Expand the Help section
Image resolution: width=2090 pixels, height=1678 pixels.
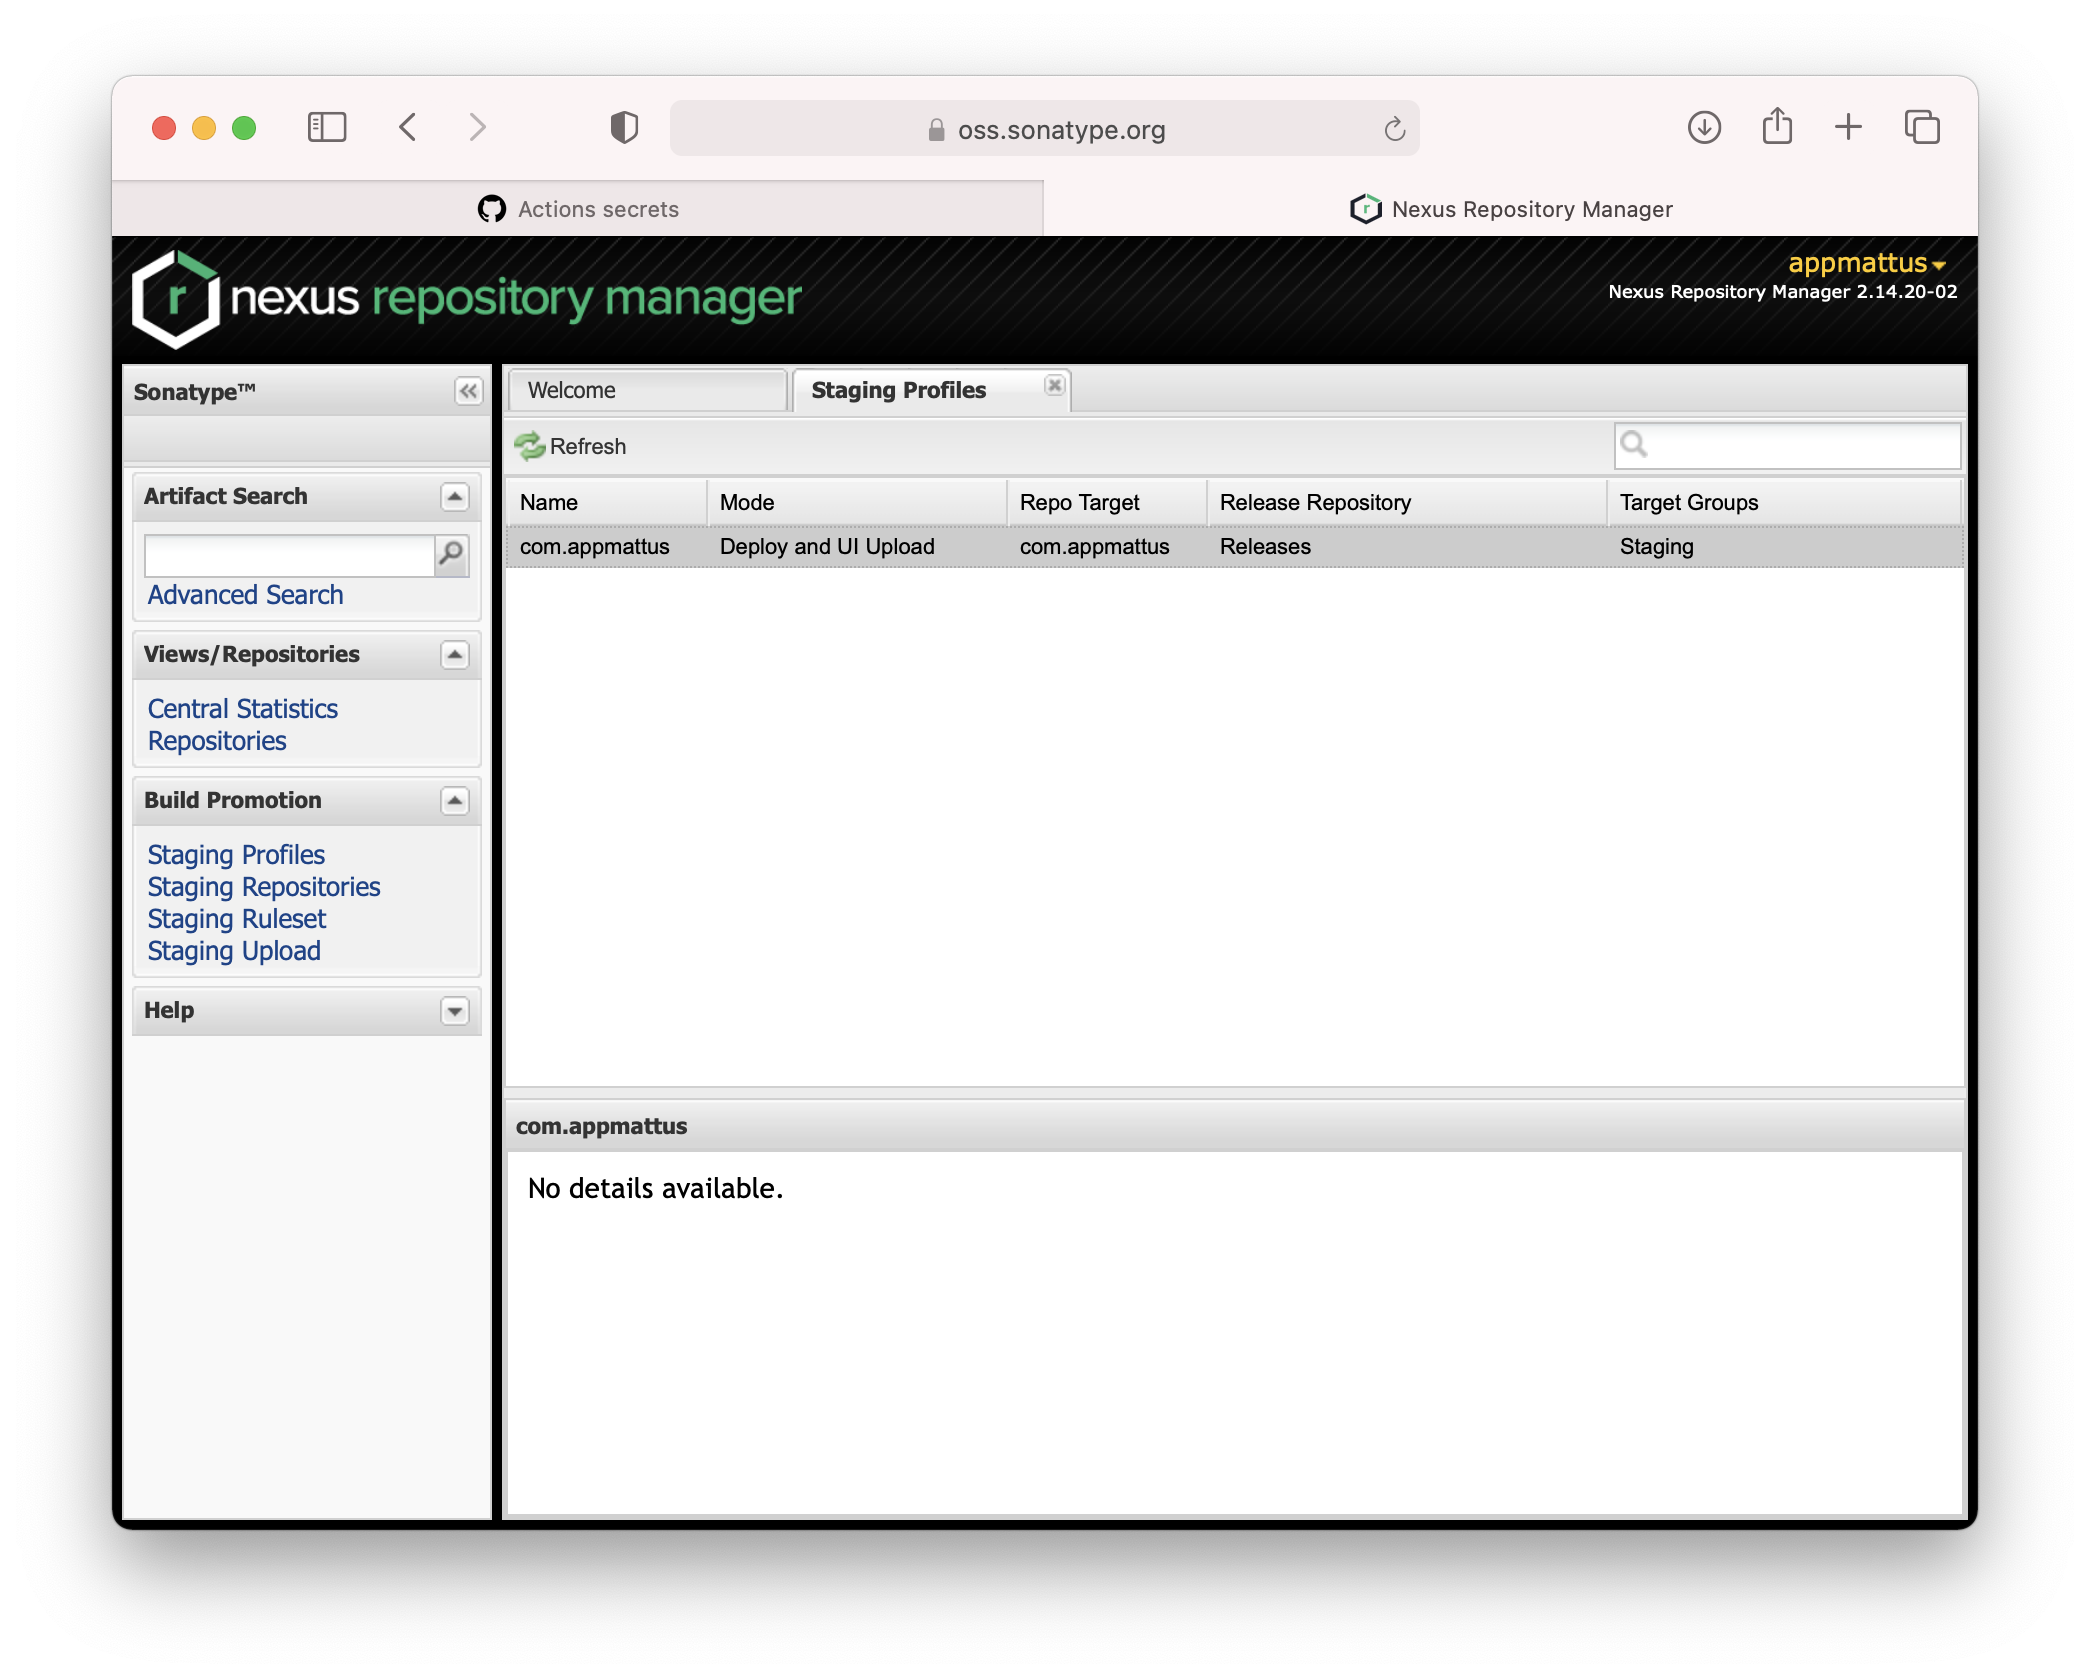[x=456, y=1011]
